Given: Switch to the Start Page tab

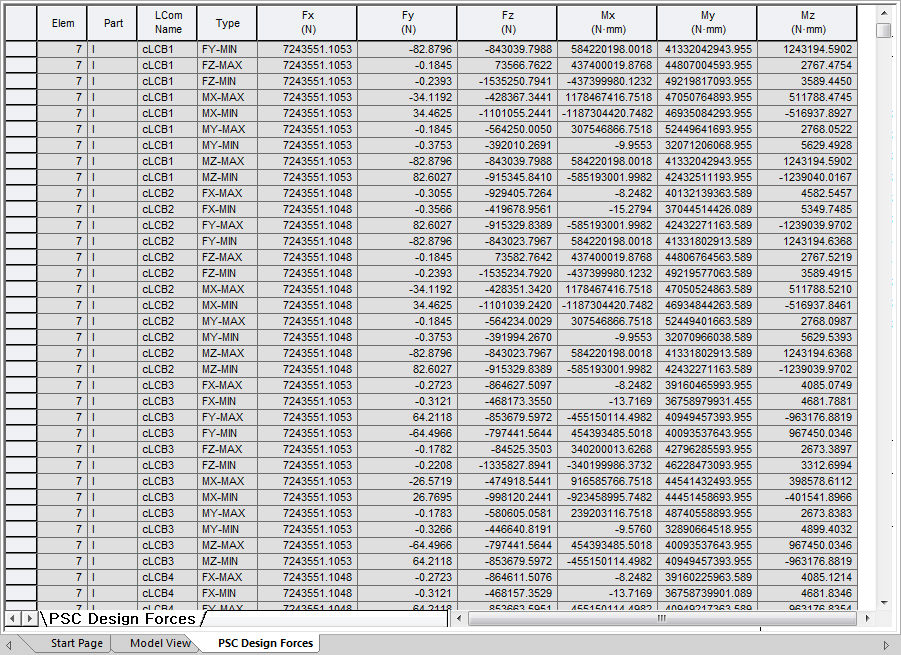Looking at the screenshot, I should pyautogui.click(x=77, y=643).
